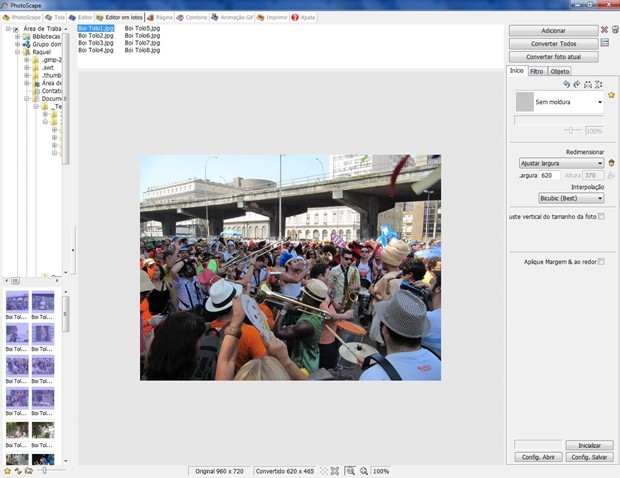
Task: Enable vertical photo size adjustment checkbox
Action: pyautogui.click(x=601, y=216)
